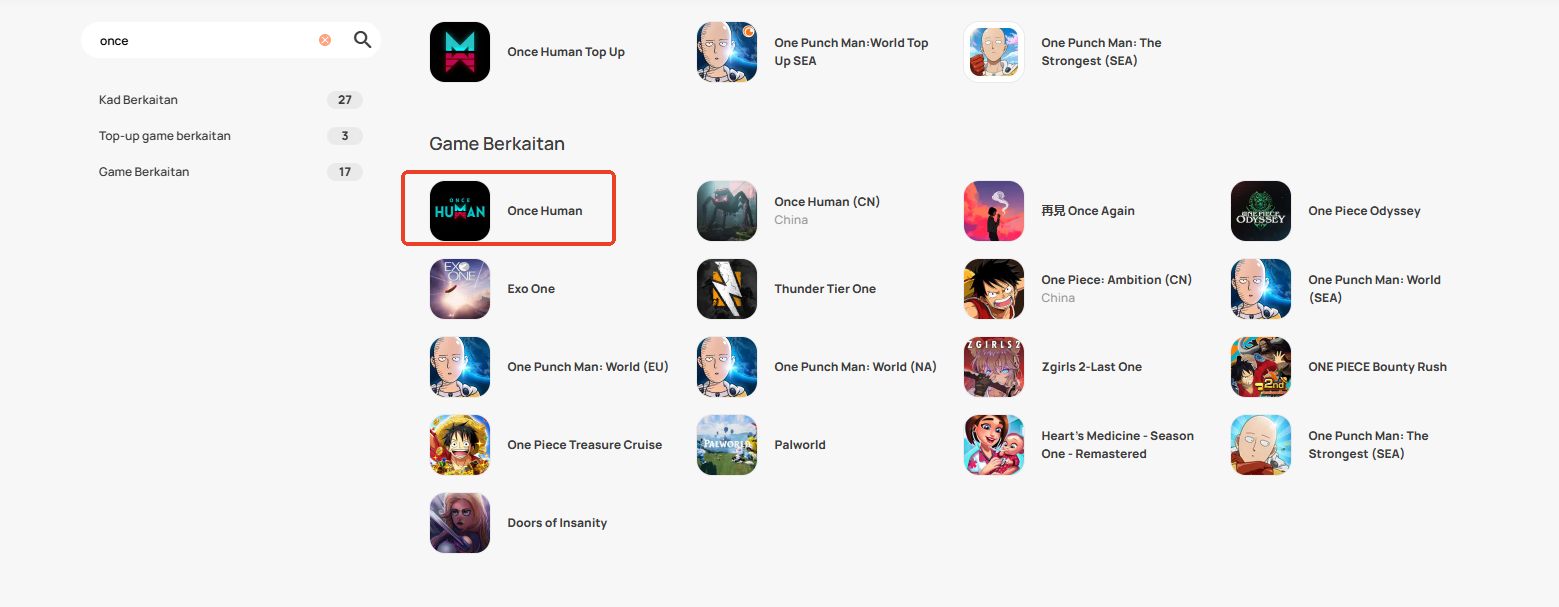Image resolution: width=1559 pixels, height=607 pixels.
Task: Open the Once Human game icon
Action: tap(460, 211)
